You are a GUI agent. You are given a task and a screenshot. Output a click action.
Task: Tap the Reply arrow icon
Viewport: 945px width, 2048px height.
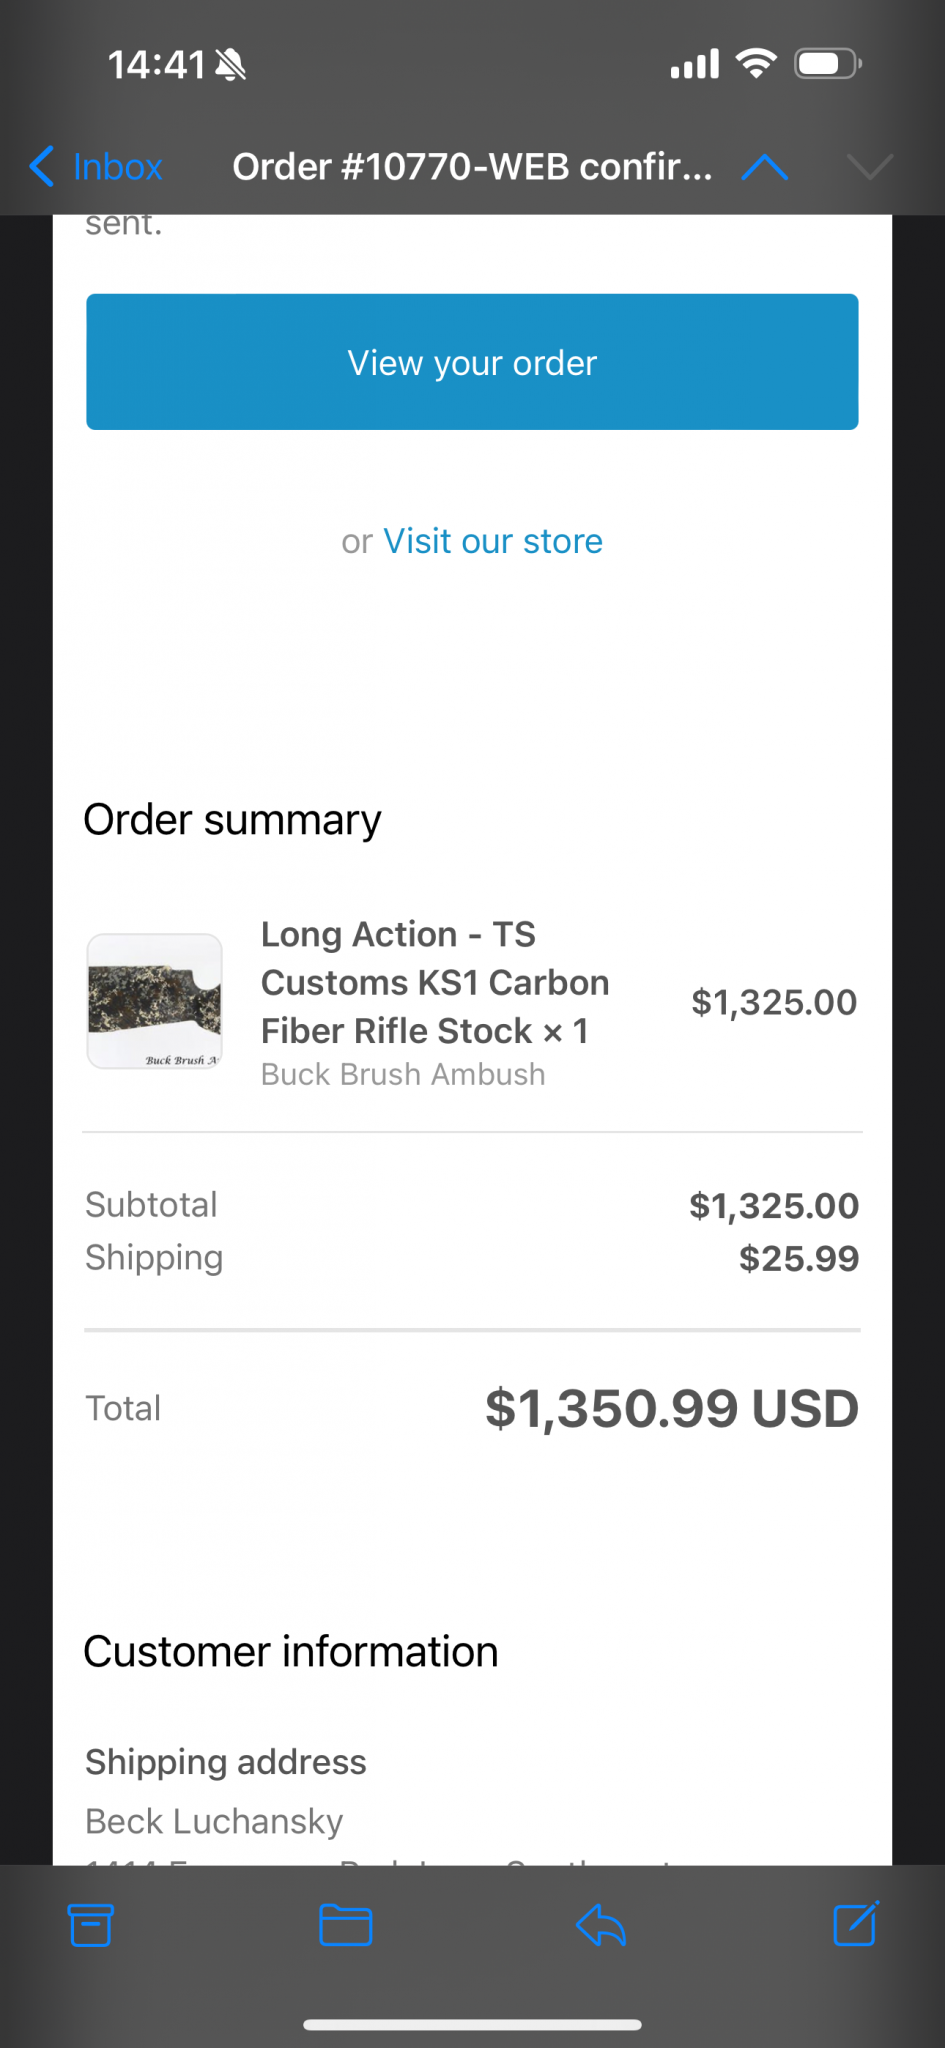[601, 1925]
